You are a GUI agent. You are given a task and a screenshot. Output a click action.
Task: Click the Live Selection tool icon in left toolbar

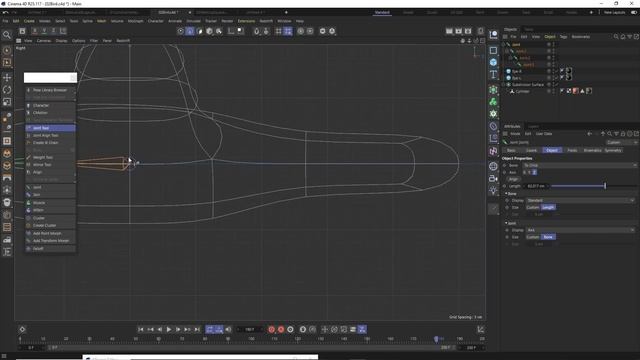7,50
